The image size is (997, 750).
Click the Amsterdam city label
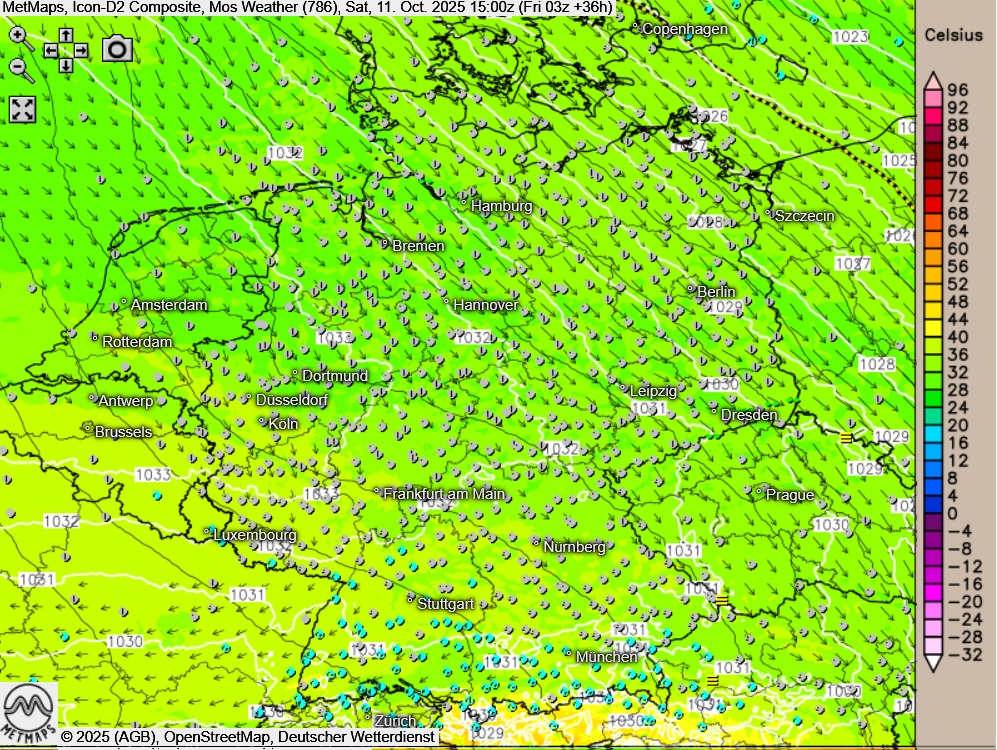click(169, 304)
